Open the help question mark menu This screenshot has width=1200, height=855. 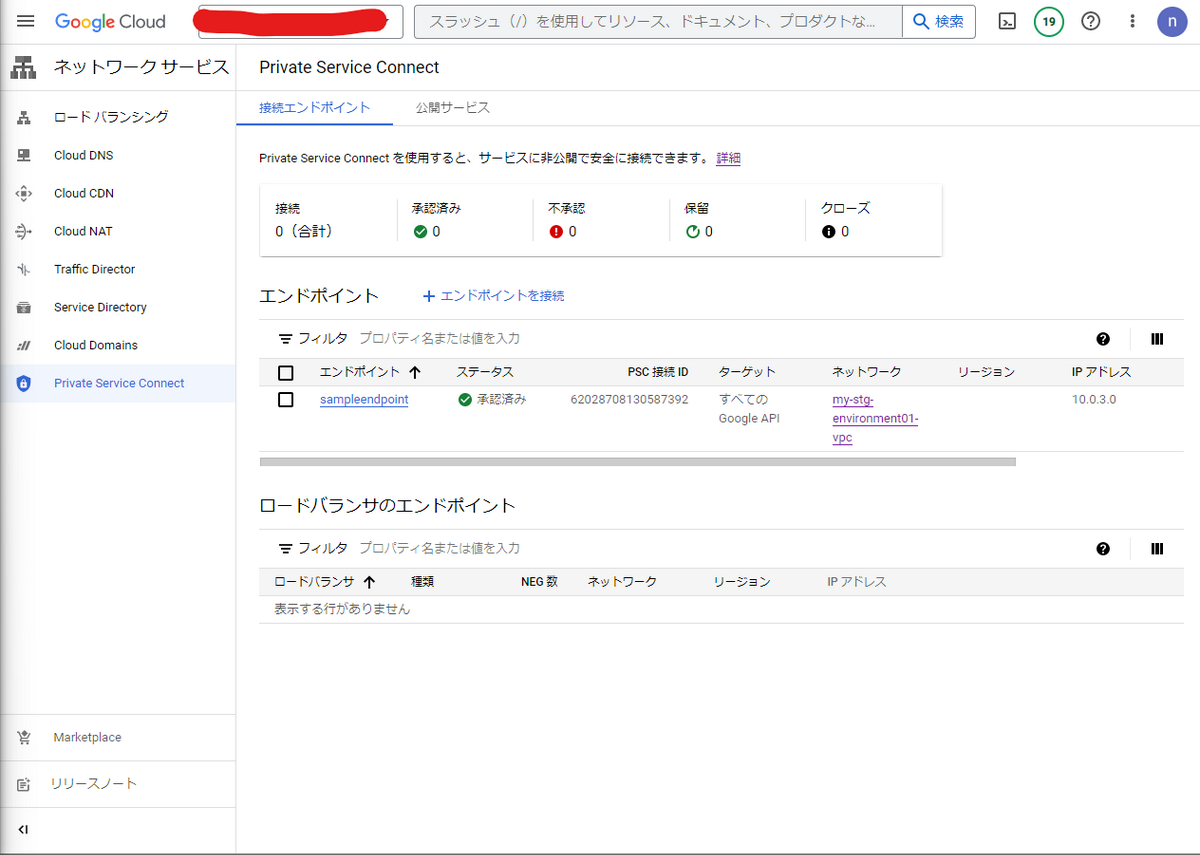pos(1091,21)
